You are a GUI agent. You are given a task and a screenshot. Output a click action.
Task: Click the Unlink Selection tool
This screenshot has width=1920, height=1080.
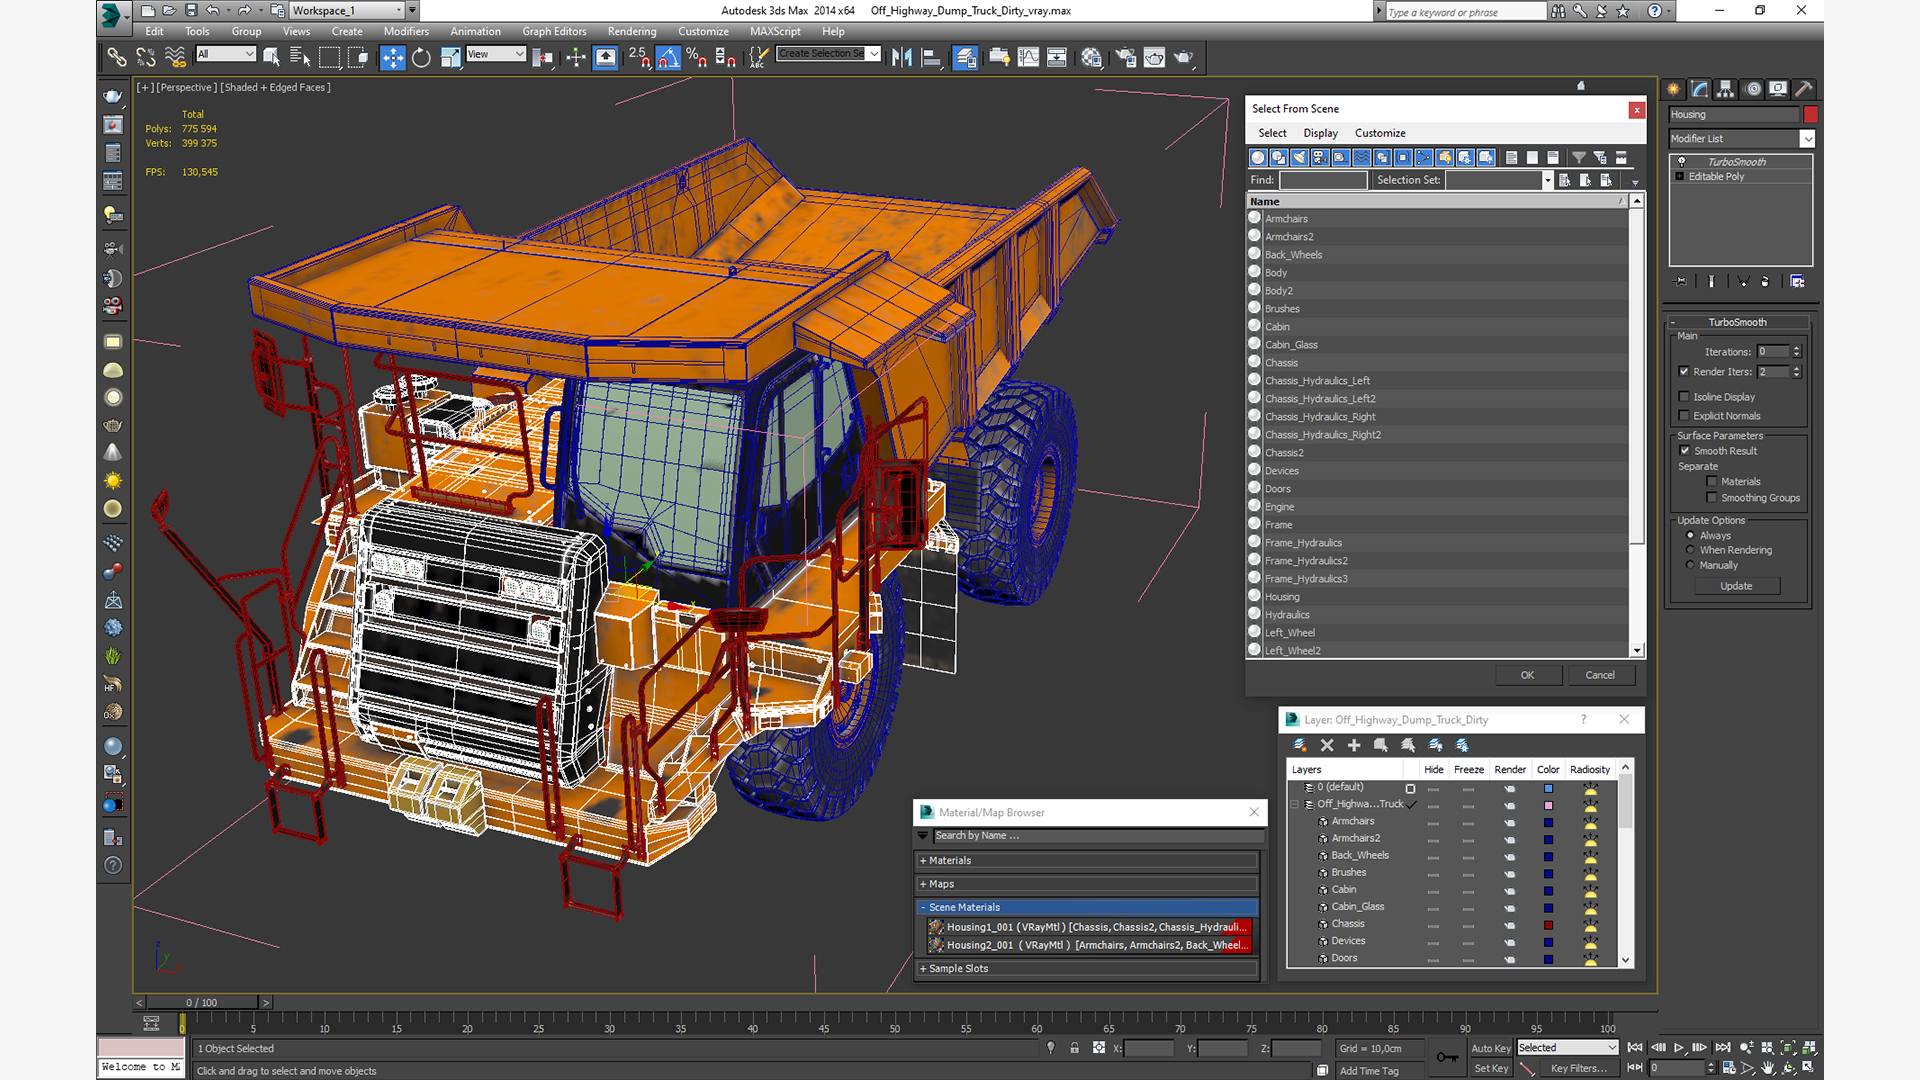point(146,57)
